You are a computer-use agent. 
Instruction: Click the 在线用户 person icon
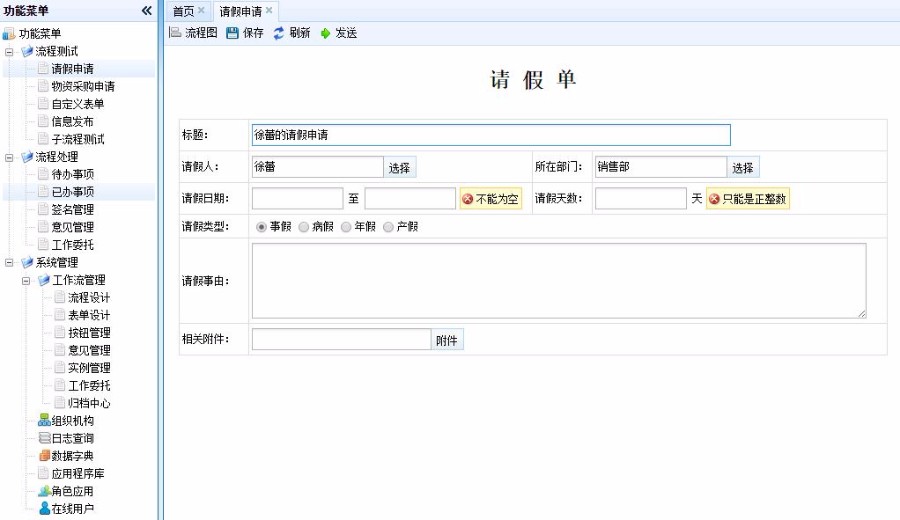tap(44, 509)
